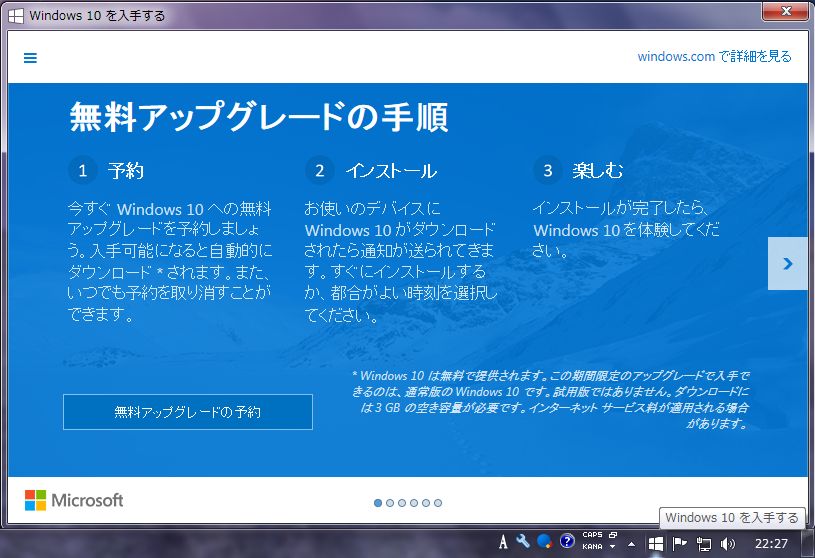The image size is (815, 558).
Task: Select the first page indicator dot
Action: (378, 503)
